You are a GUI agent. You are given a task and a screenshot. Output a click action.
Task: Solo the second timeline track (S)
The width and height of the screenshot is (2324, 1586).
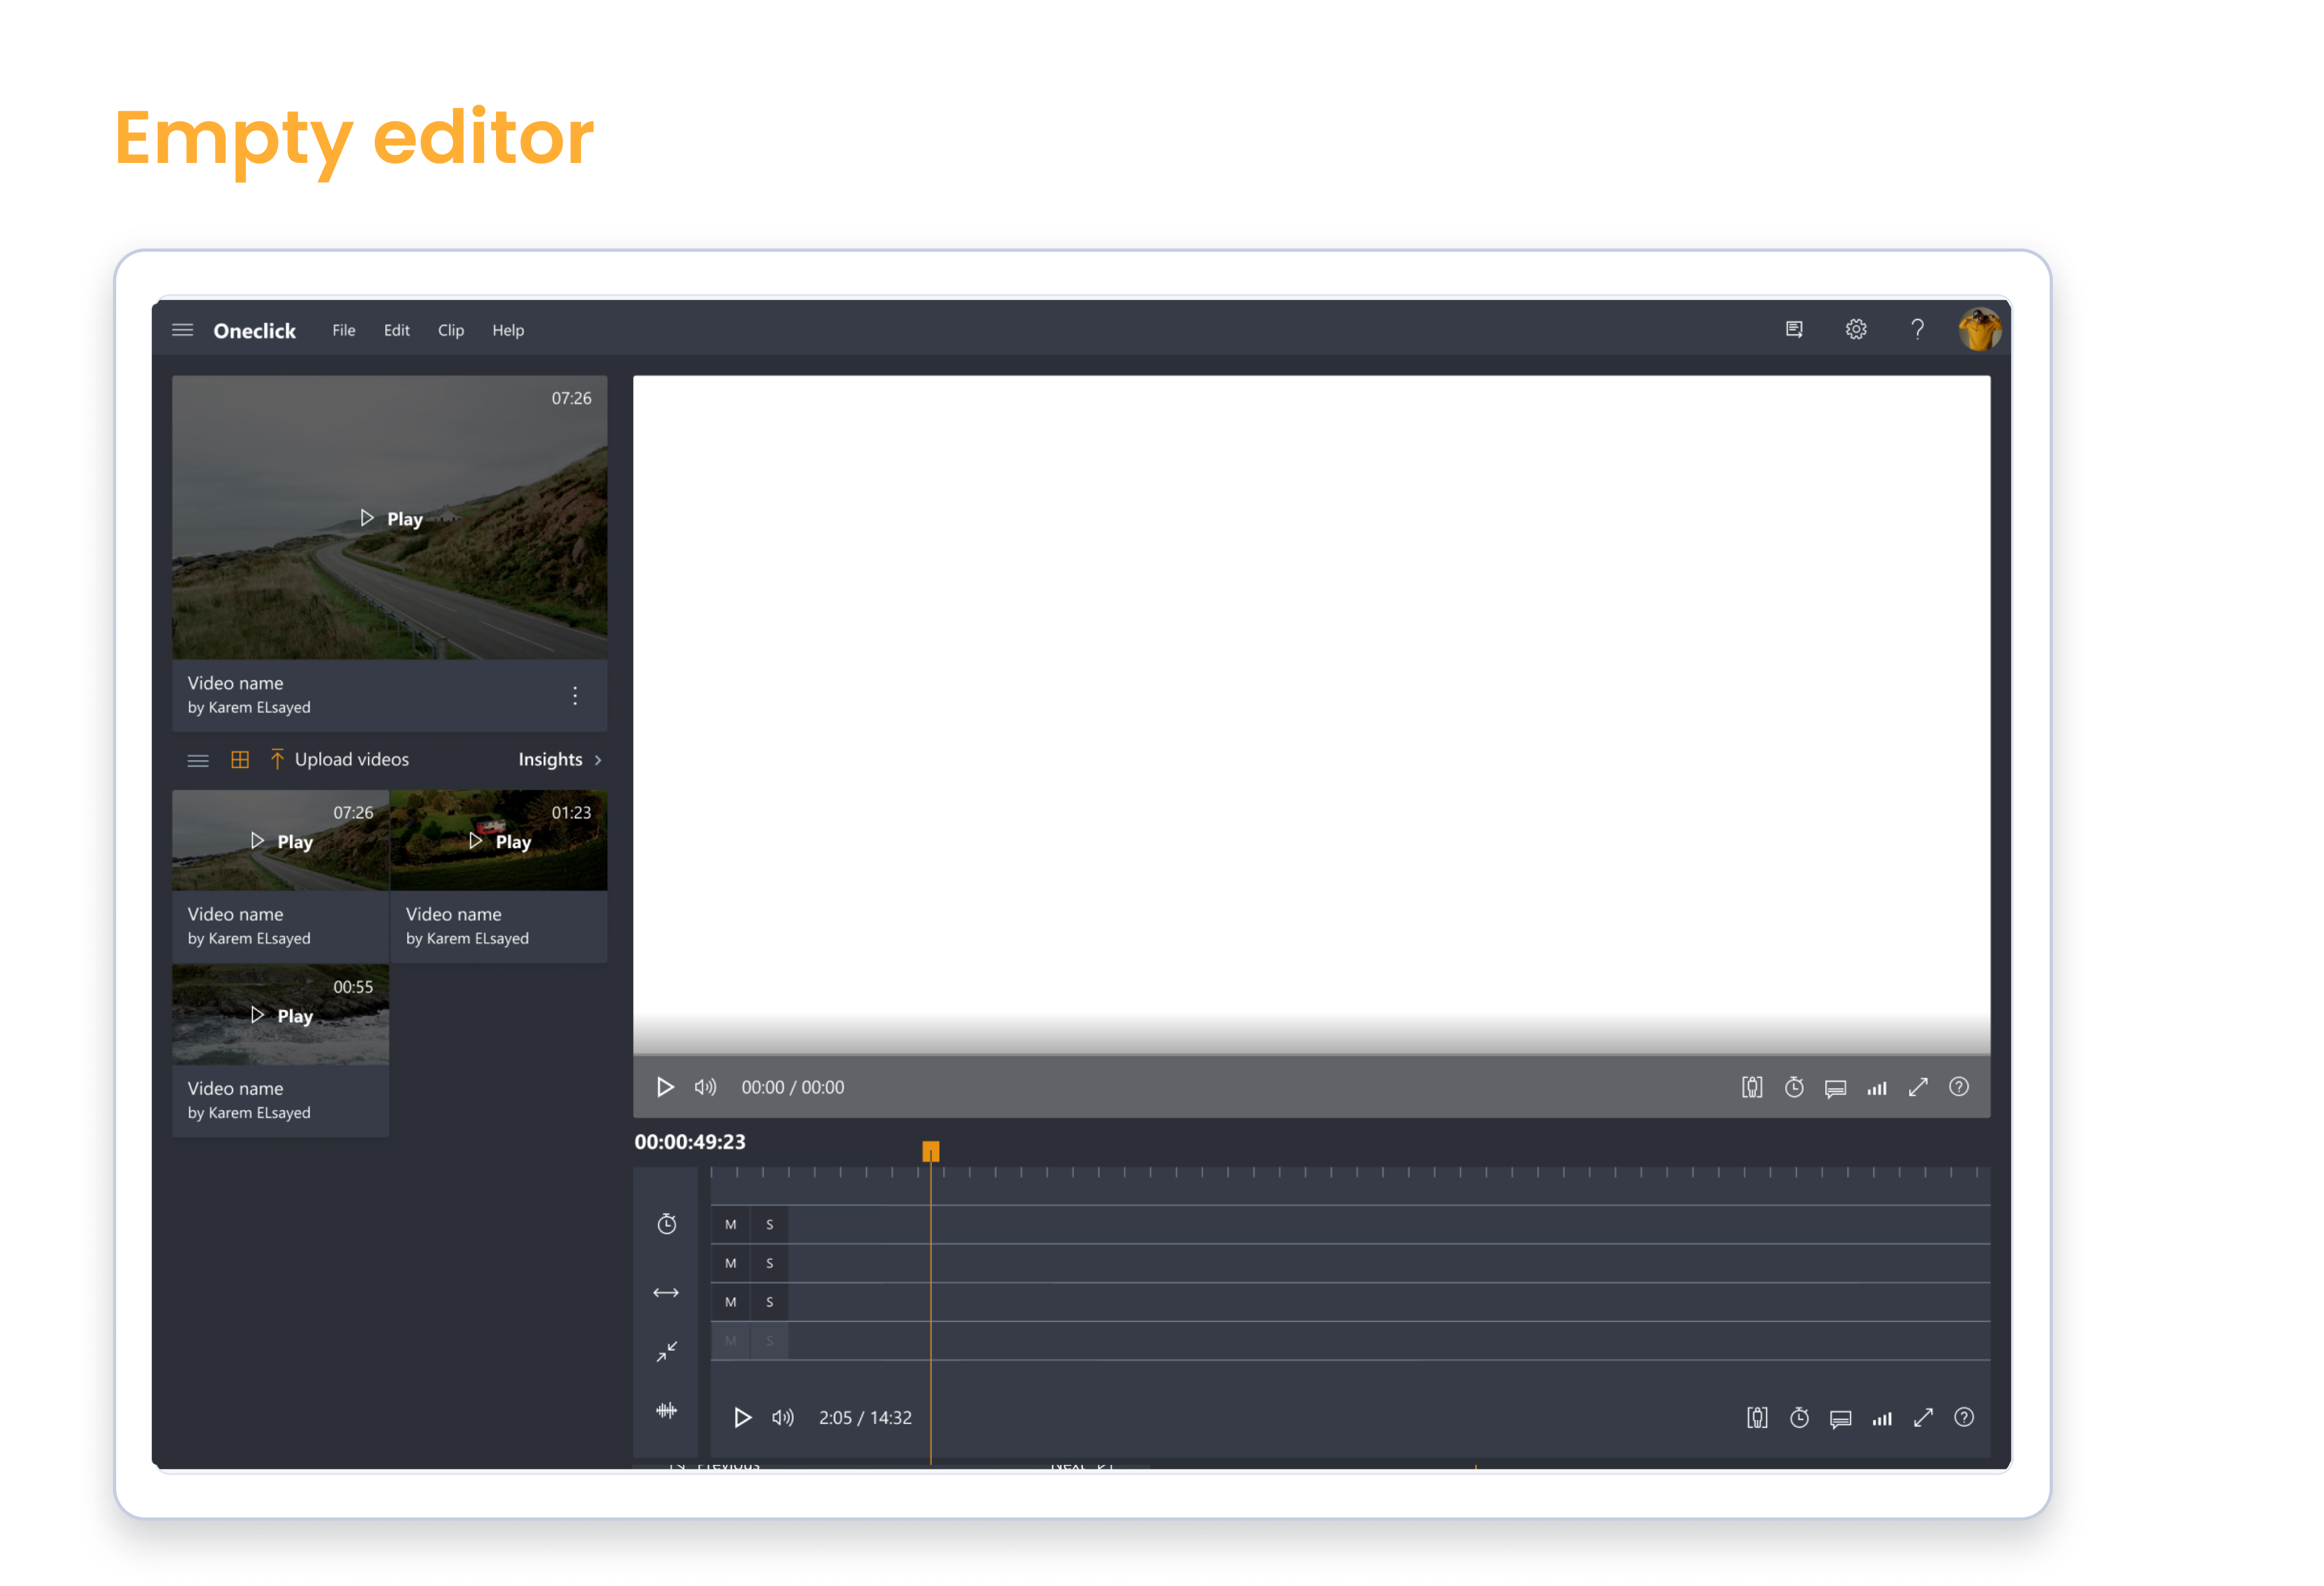769,1264
